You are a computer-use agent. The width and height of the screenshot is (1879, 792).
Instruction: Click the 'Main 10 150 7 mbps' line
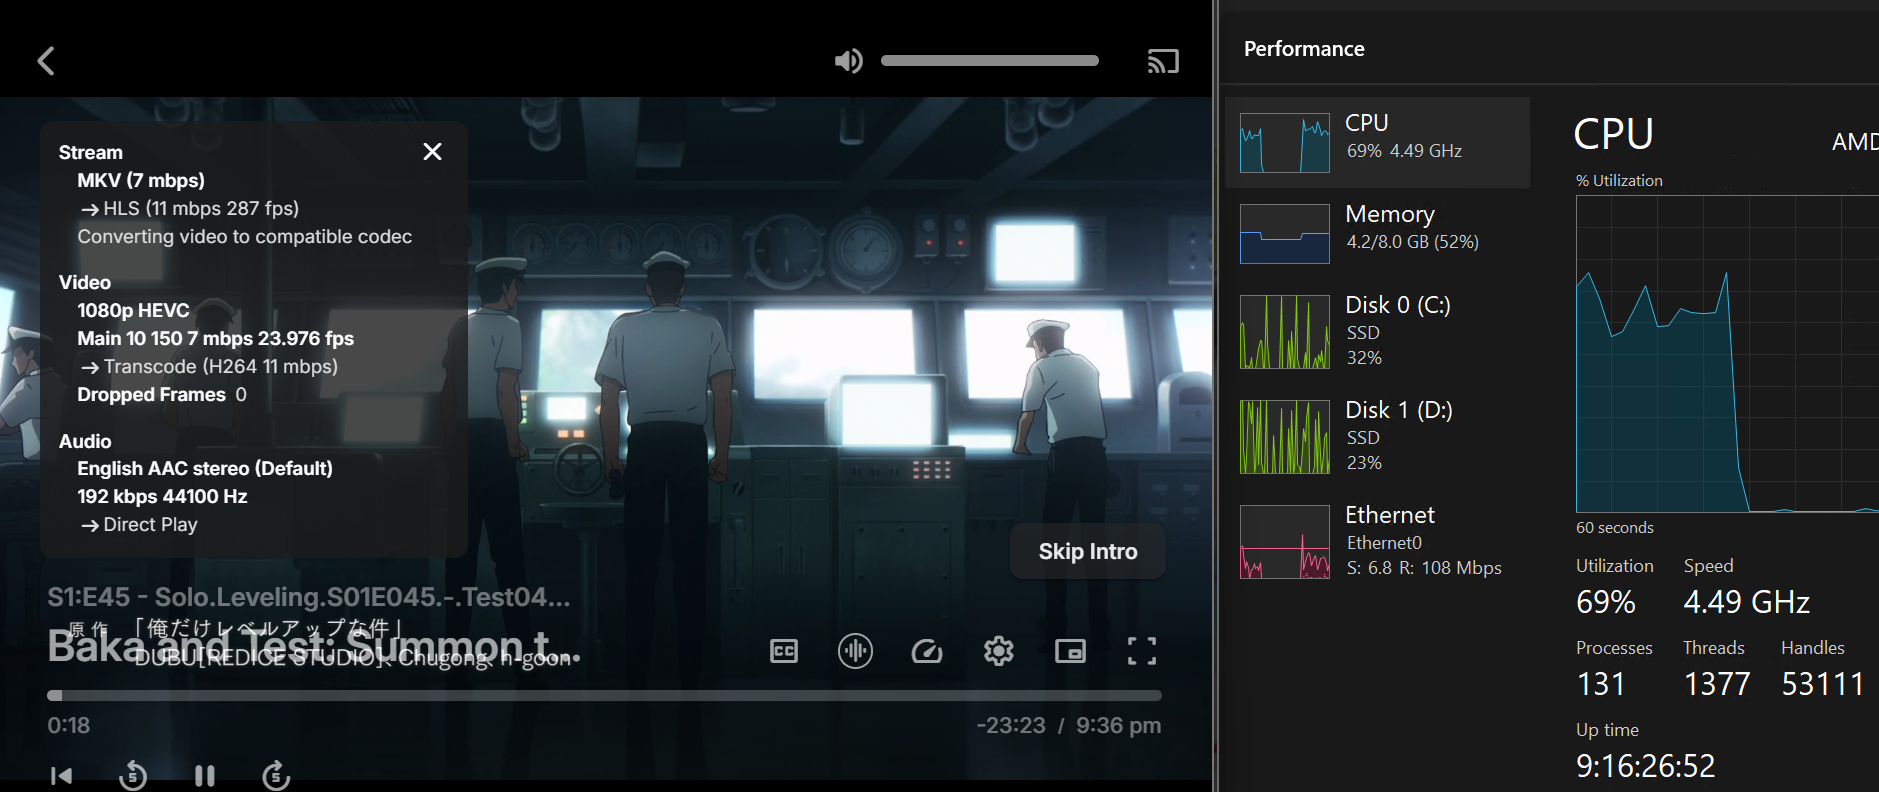coord(216,339)
